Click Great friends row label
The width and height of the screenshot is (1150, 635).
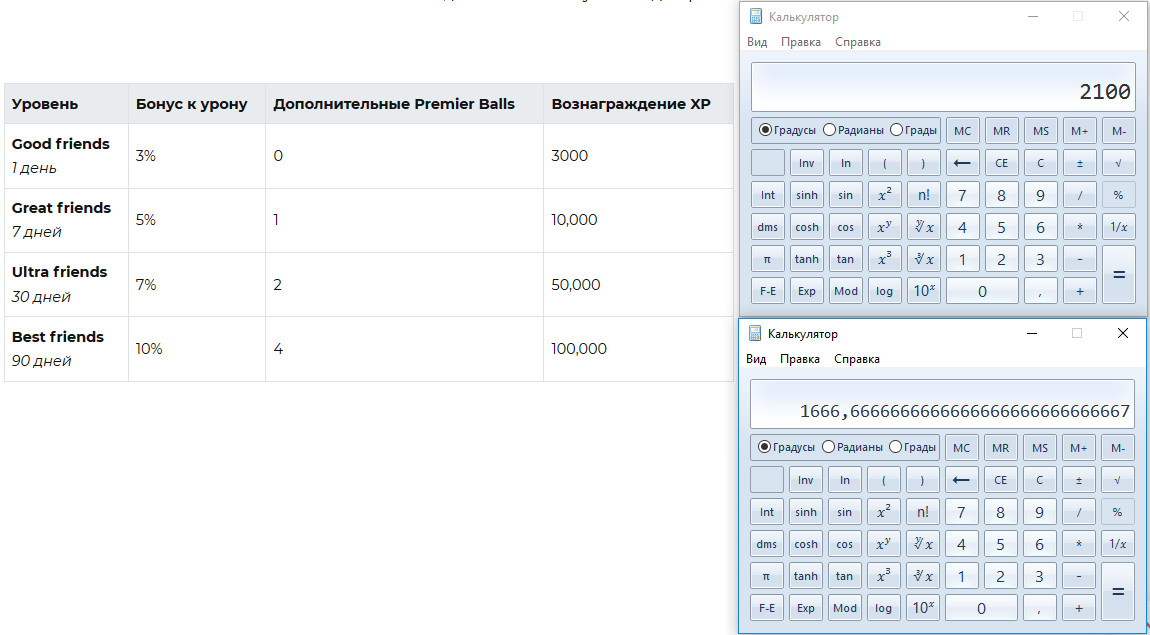click(62, 208)
